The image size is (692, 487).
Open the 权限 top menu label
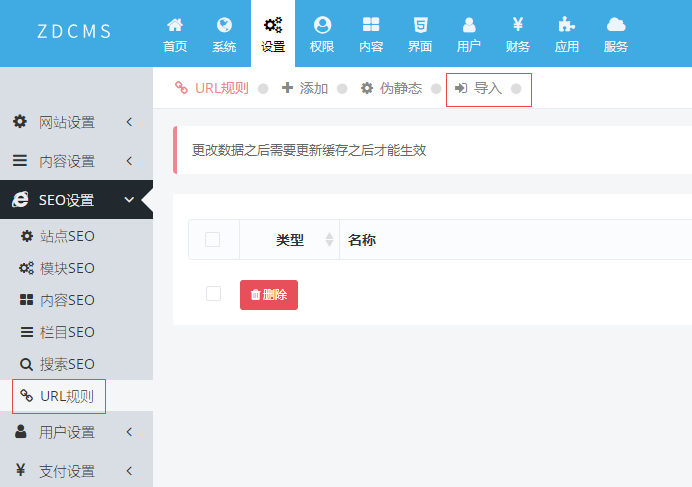tap(322, 46)
